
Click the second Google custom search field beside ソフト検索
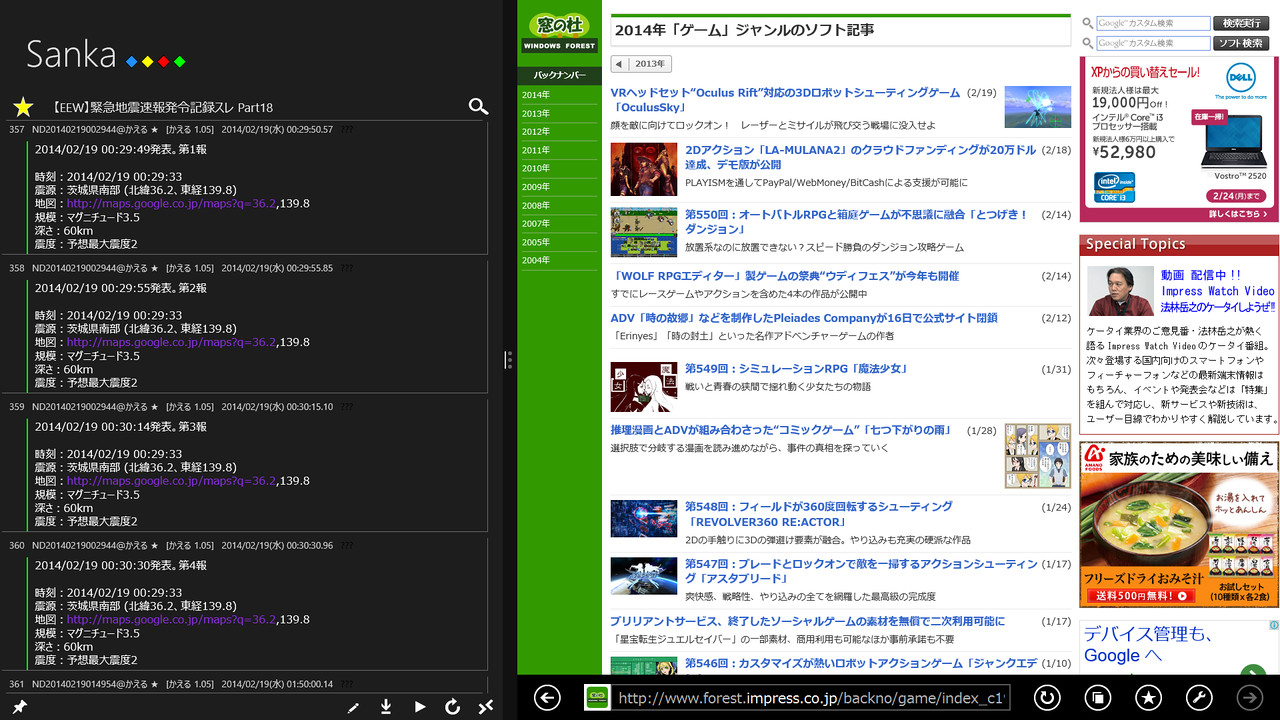point(1153,43)
